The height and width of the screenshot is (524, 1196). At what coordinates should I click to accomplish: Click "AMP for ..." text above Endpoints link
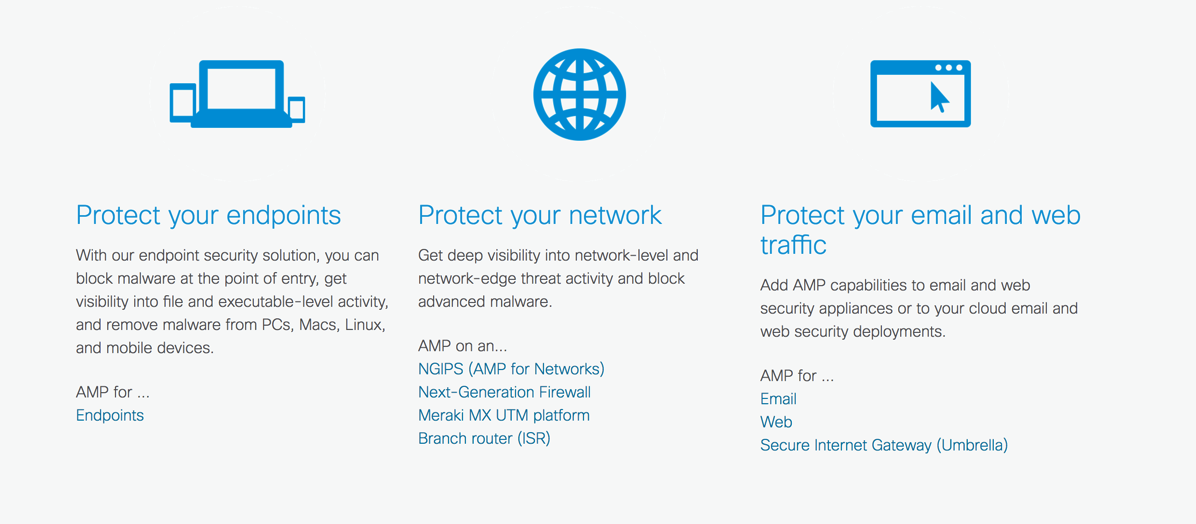(113, 392)
